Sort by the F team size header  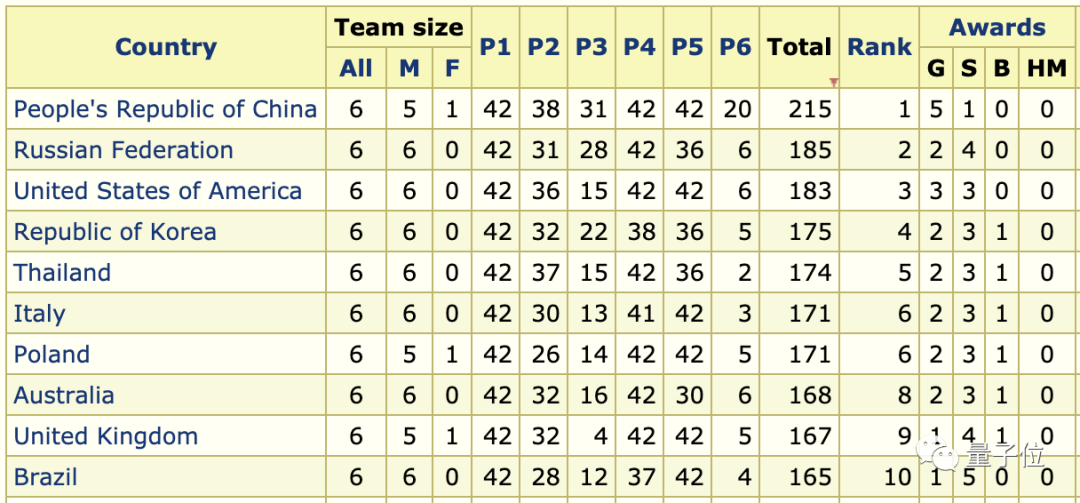(x=452, y=68)
